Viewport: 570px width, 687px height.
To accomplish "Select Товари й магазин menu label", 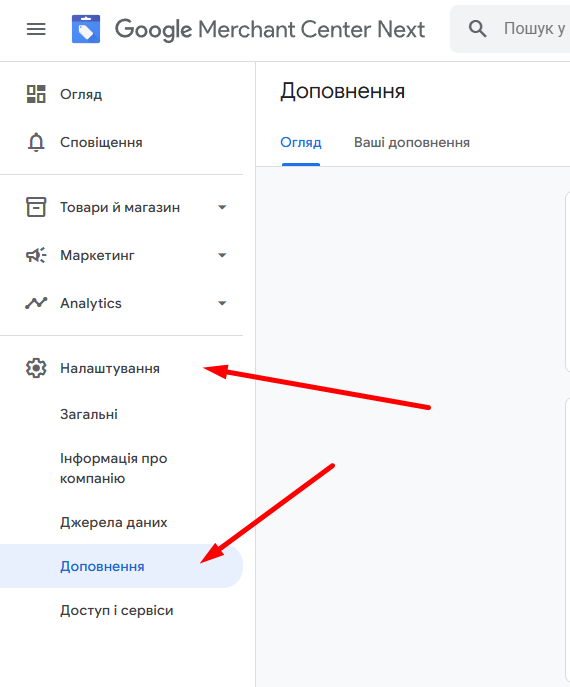I will [120, 207].
